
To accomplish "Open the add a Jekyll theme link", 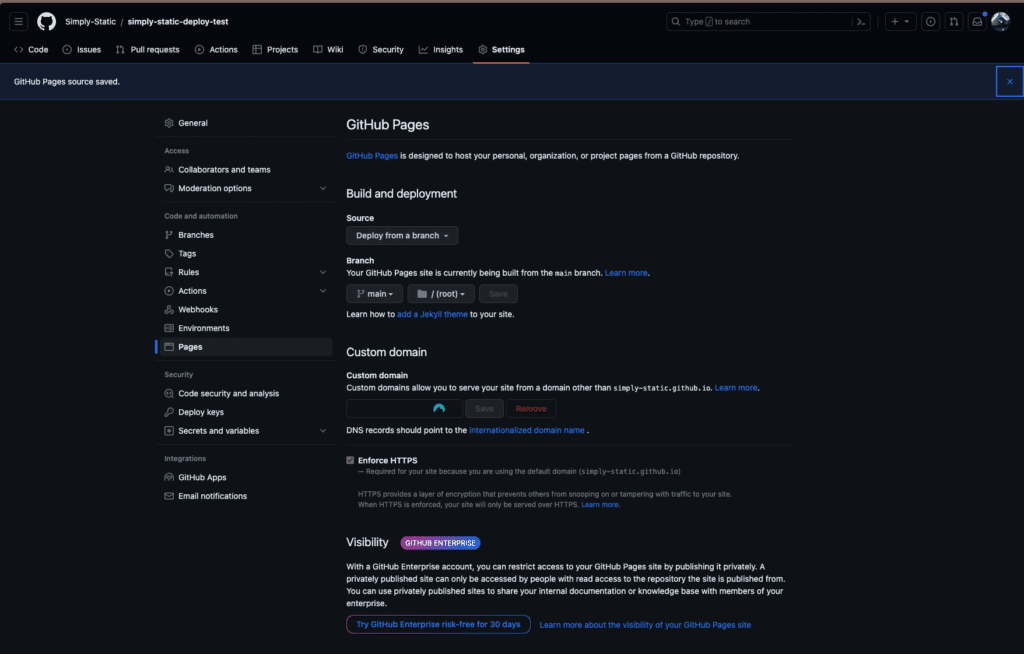I will (432, 314).
